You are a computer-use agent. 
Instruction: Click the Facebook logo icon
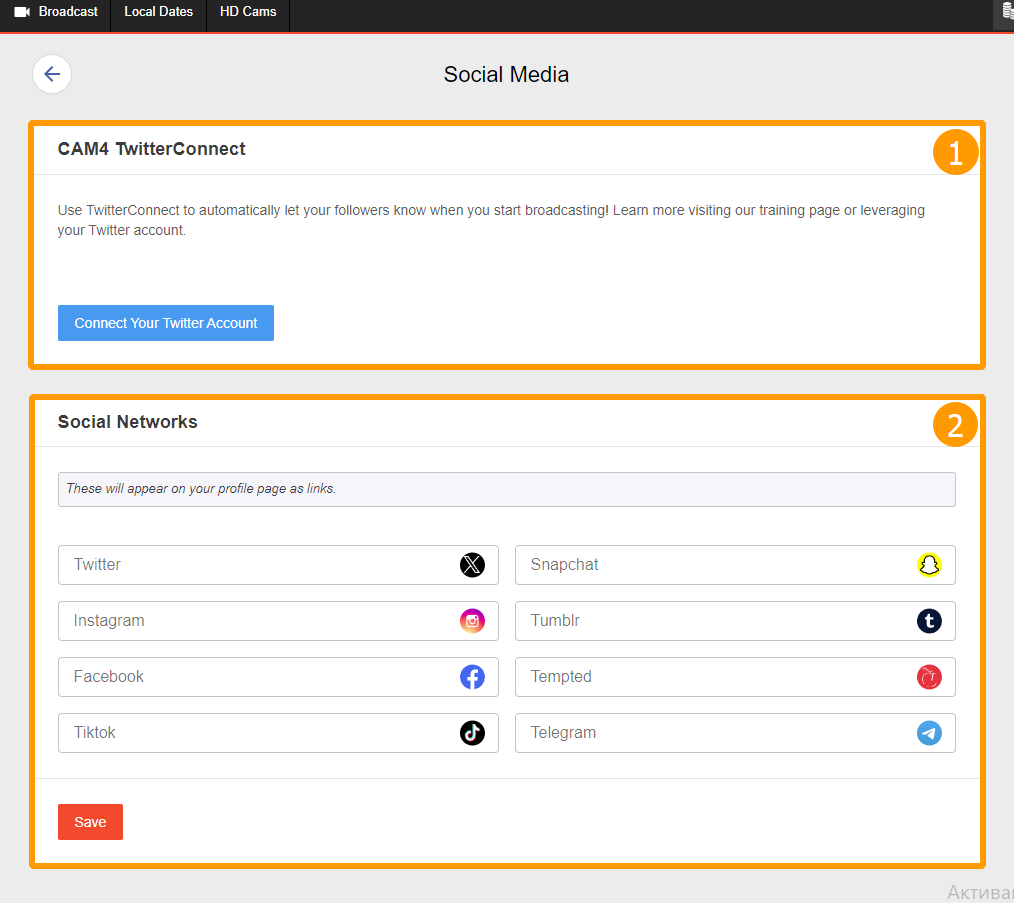(472, 677)
